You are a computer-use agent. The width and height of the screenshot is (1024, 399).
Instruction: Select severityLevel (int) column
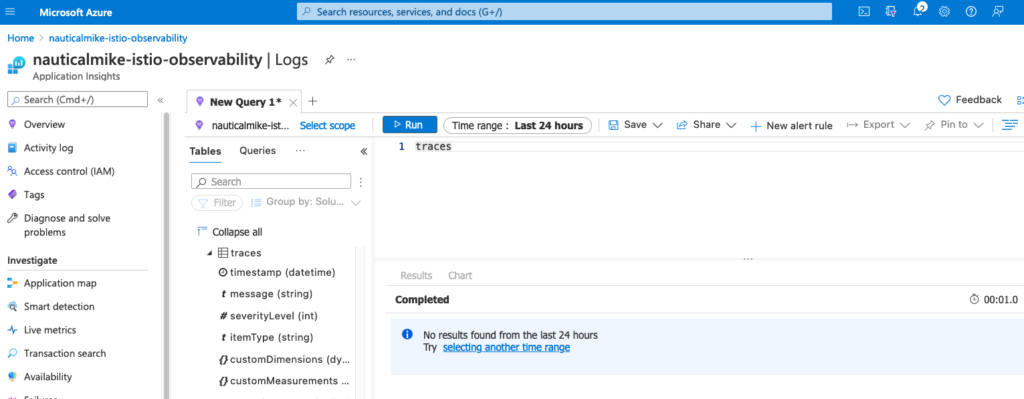pyautogui.click(x=268, y=315)
